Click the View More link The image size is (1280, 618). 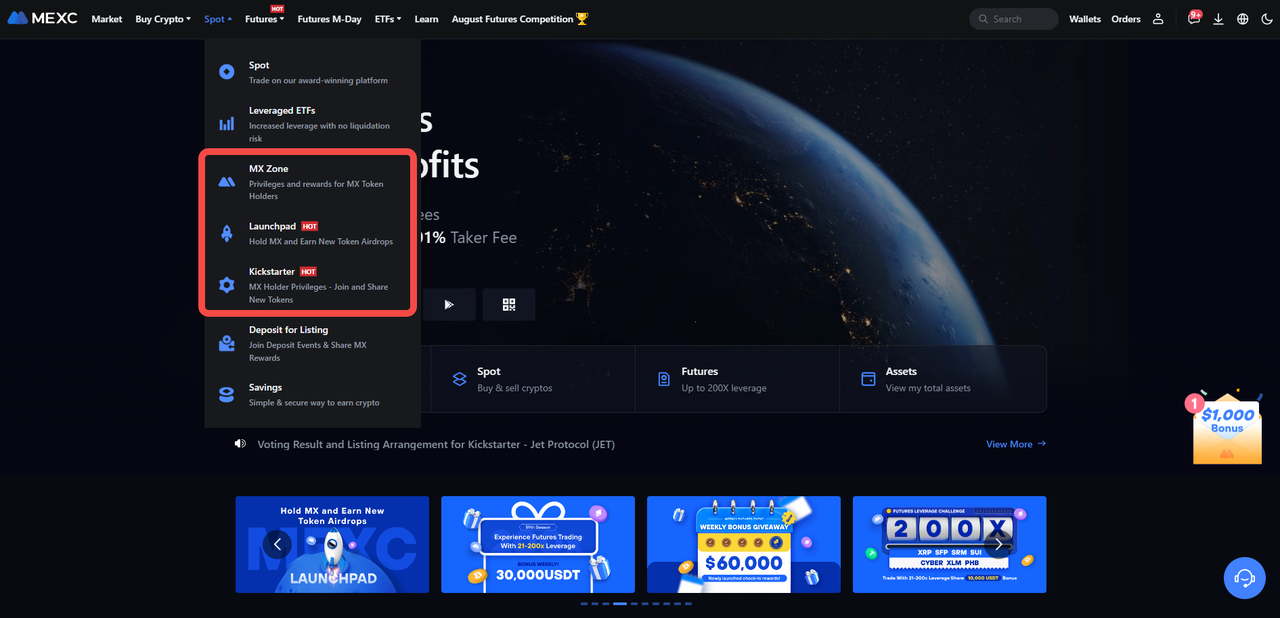pos(1015,444)
